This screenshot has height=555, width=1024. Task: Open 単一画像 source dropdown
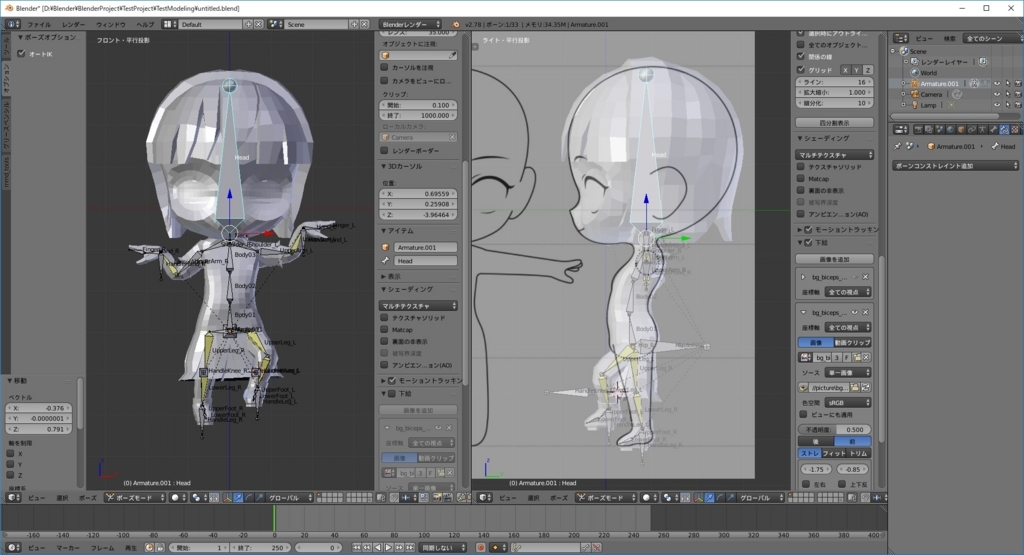point(848,372)
